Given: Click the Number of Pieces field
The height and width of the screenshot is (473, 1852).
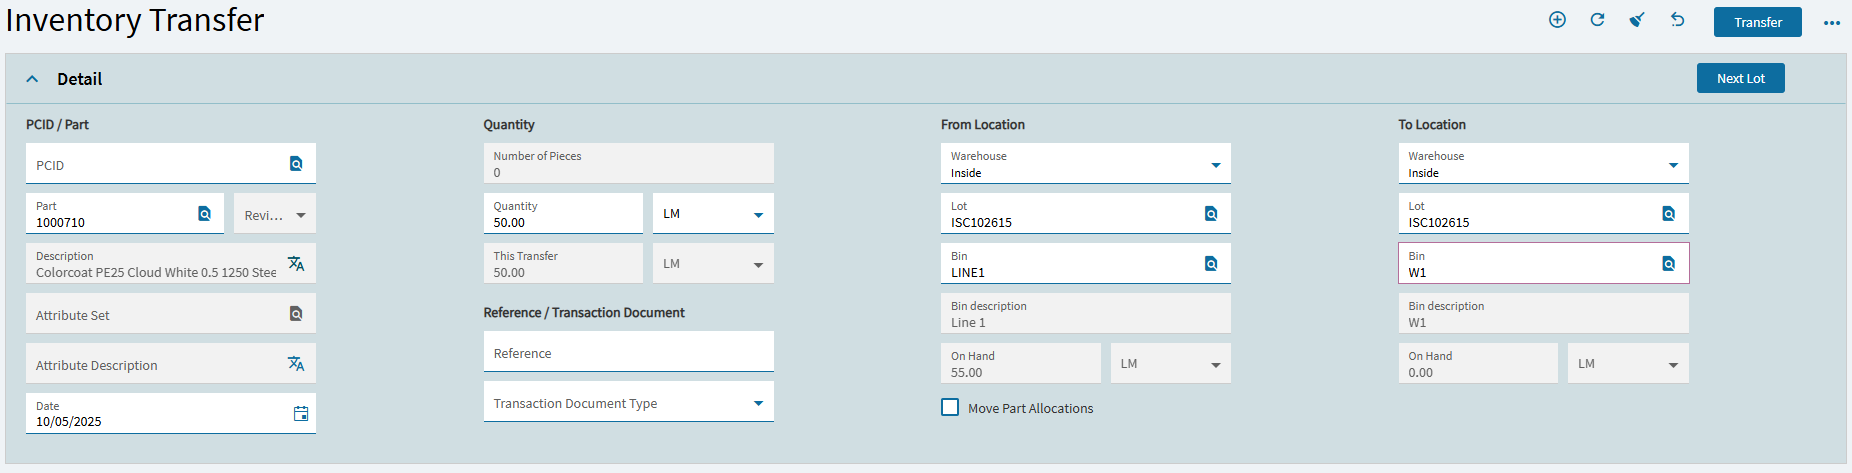Looking at the screenshot, I should click(x=629, y=164).
